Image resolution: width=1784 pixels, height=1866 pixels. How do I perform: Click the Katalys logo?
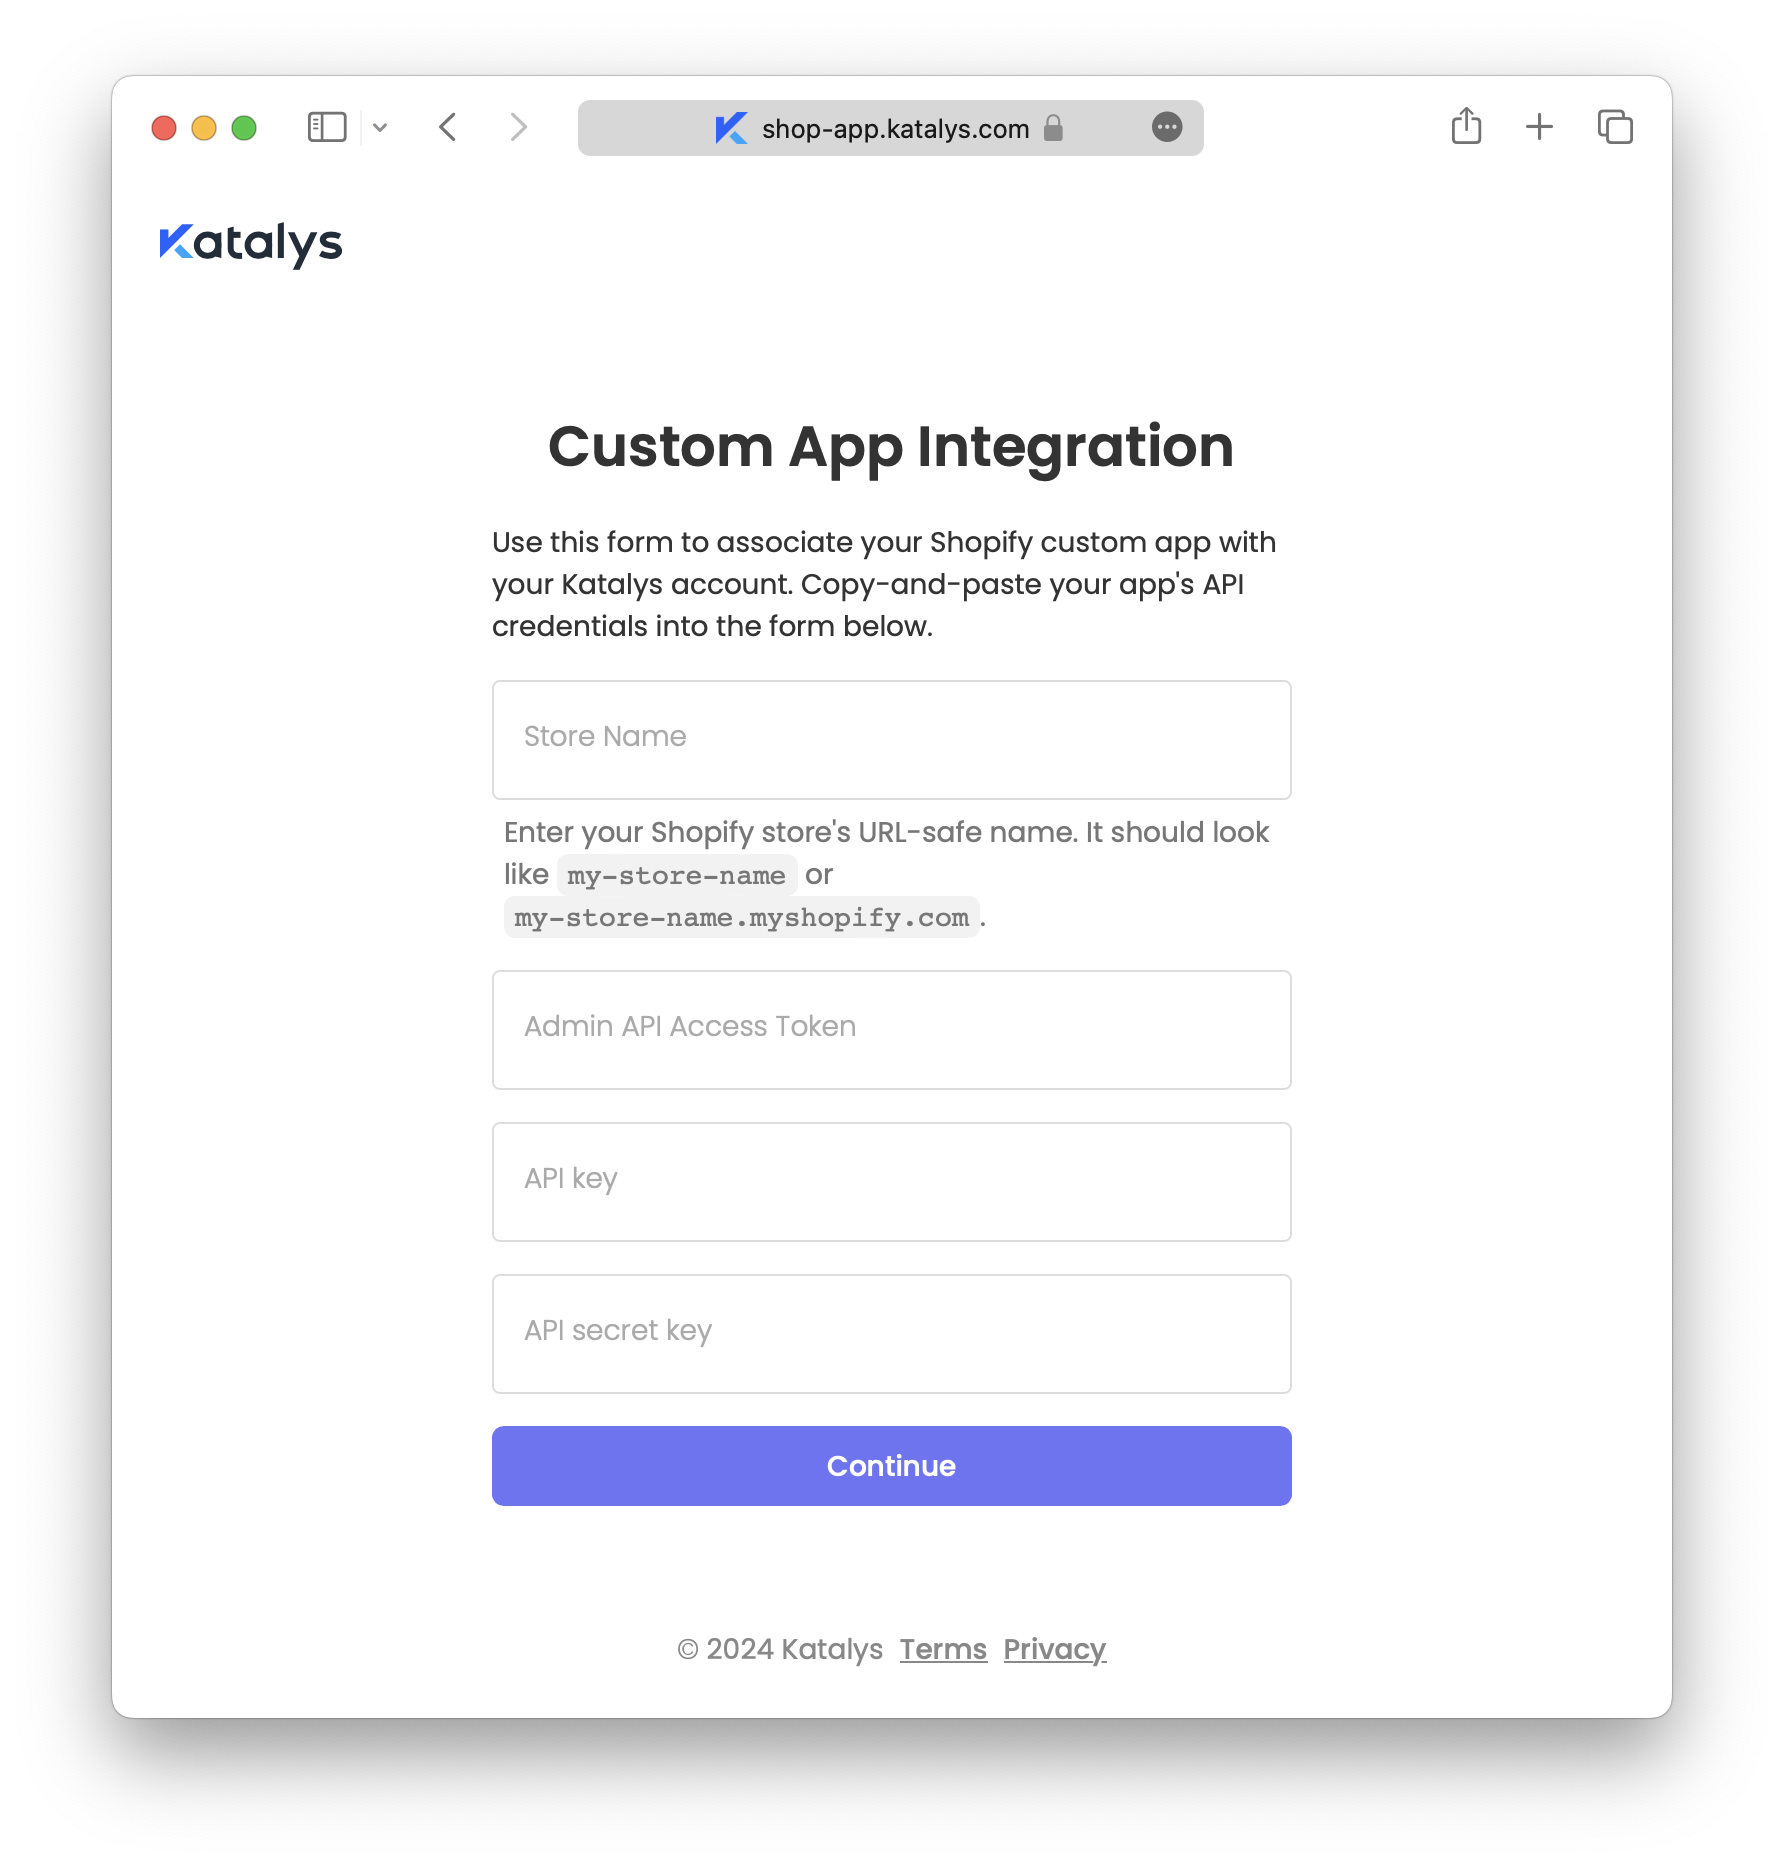251,244
